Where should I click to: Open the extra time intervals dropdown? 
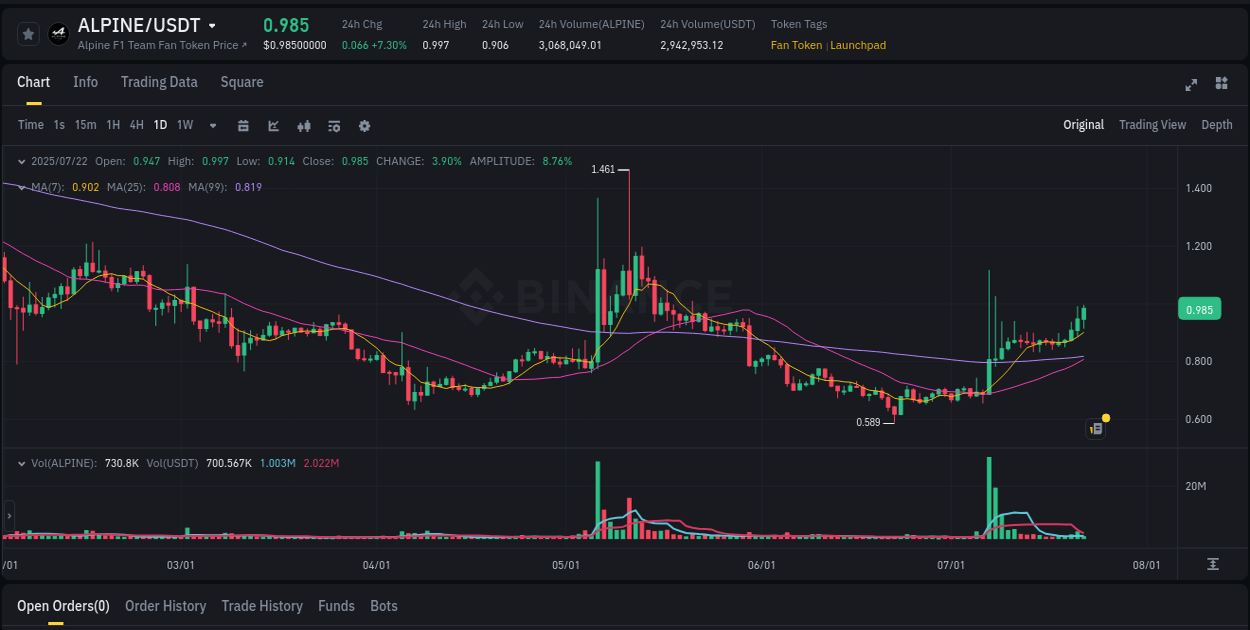212,126
